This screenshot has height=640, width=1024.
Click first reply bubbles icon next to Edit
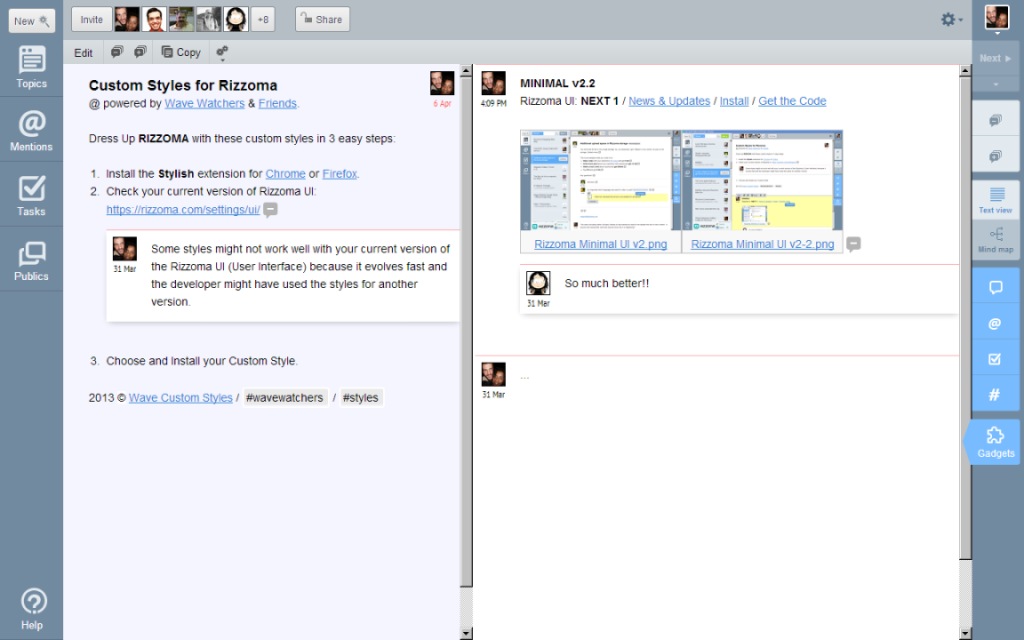[x=117, y=52]
